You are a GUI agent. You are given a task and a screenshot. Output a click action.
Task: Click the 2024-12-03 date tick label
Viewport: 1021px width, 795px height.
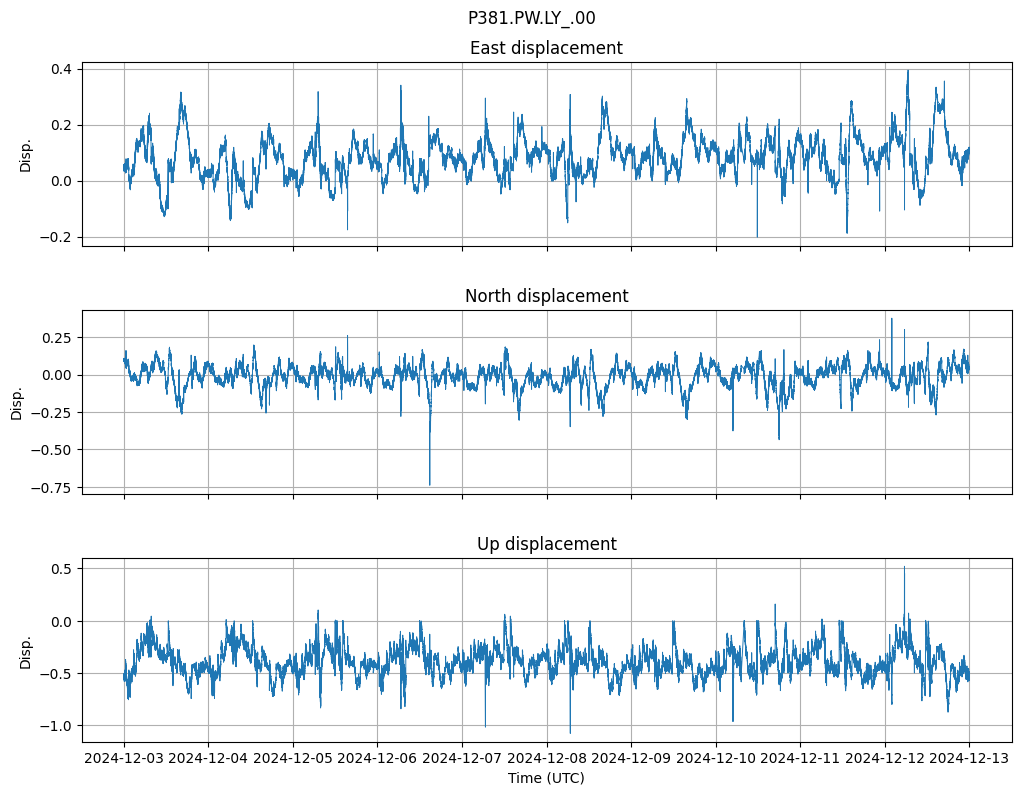[x=124, y=758]
